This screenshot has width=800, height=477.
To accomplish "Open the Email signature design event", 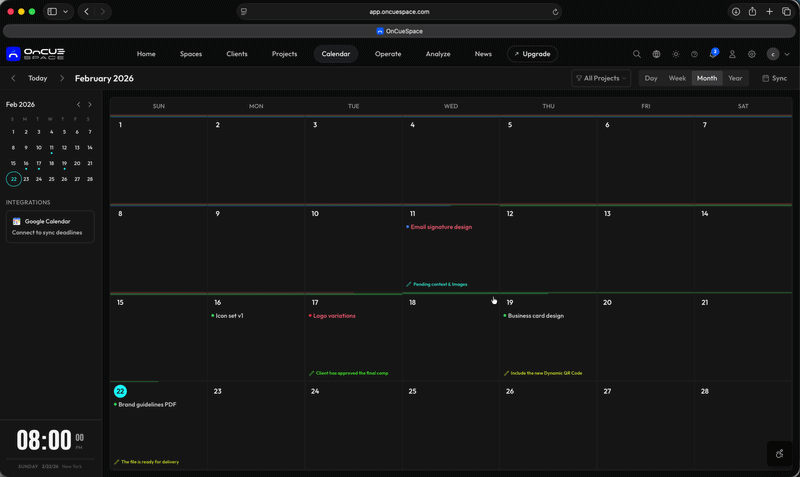I will coord(441,227).
